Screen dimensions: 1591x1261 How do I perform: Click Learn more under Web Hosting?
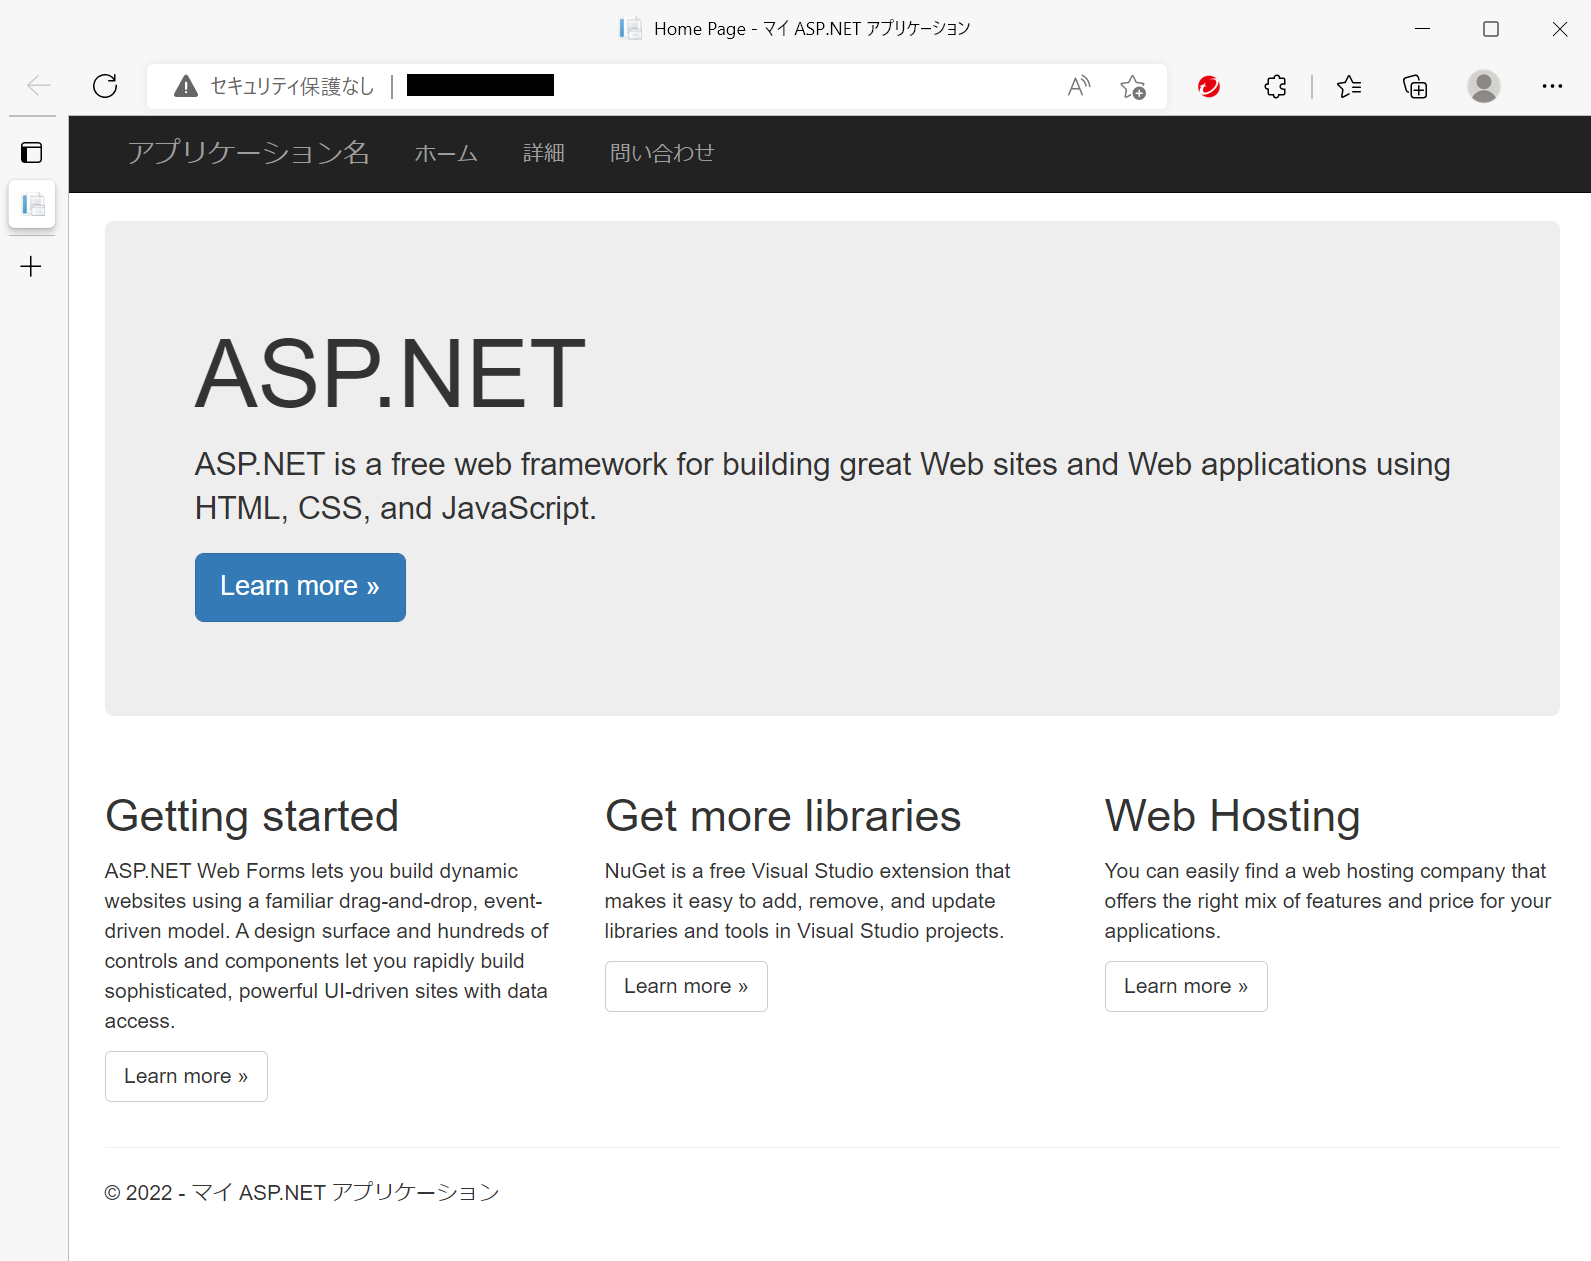point(1186,986)
